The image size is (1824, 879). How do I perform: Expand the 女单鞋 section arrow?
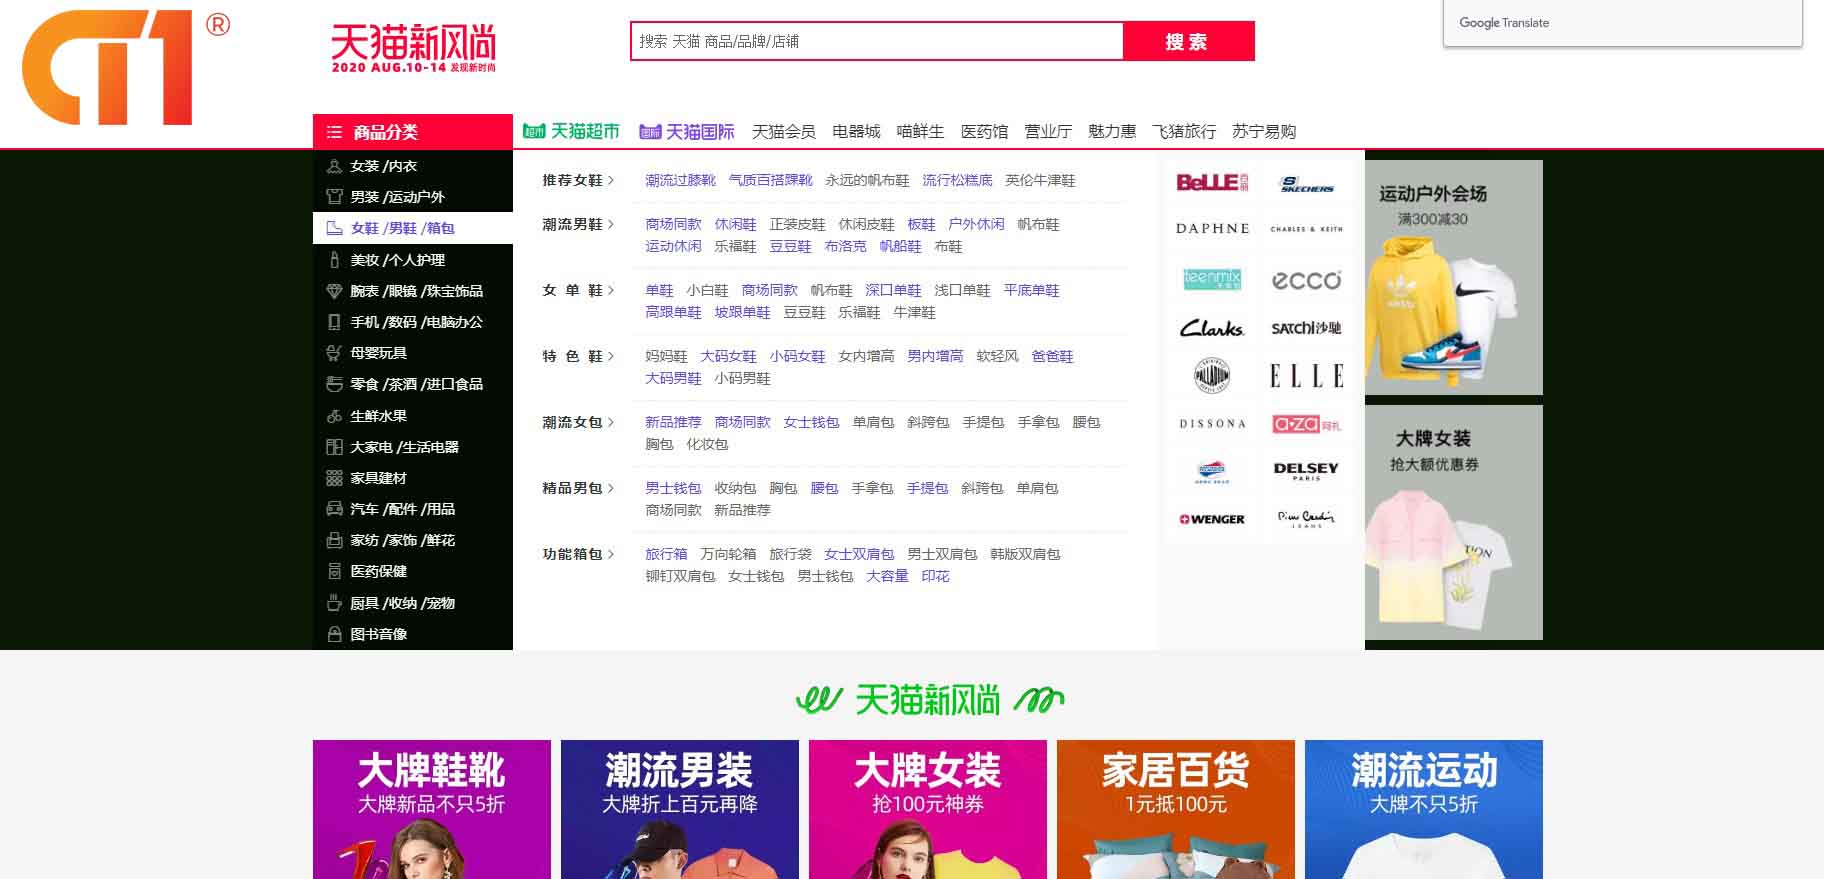tap(611, 290)
